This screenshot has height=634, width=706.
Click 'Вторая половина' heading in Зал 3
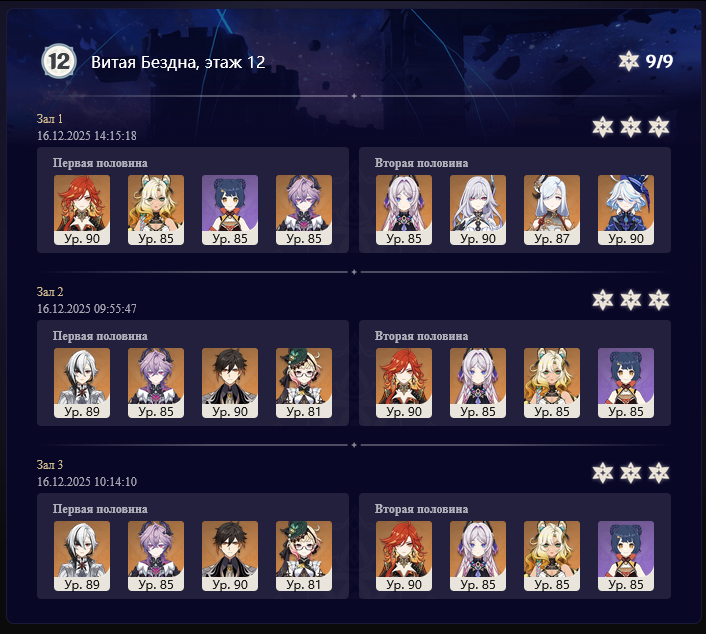pyautogui.click(x=421, y=509)
